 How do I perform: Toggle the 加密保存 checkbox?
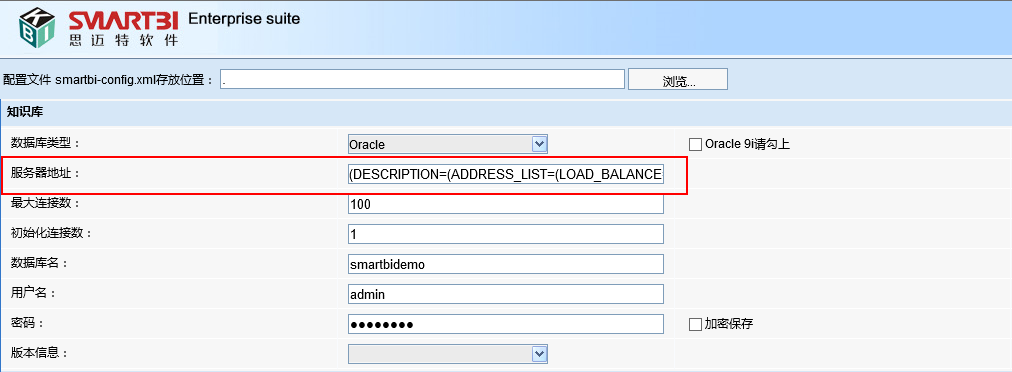click(695, 324)
